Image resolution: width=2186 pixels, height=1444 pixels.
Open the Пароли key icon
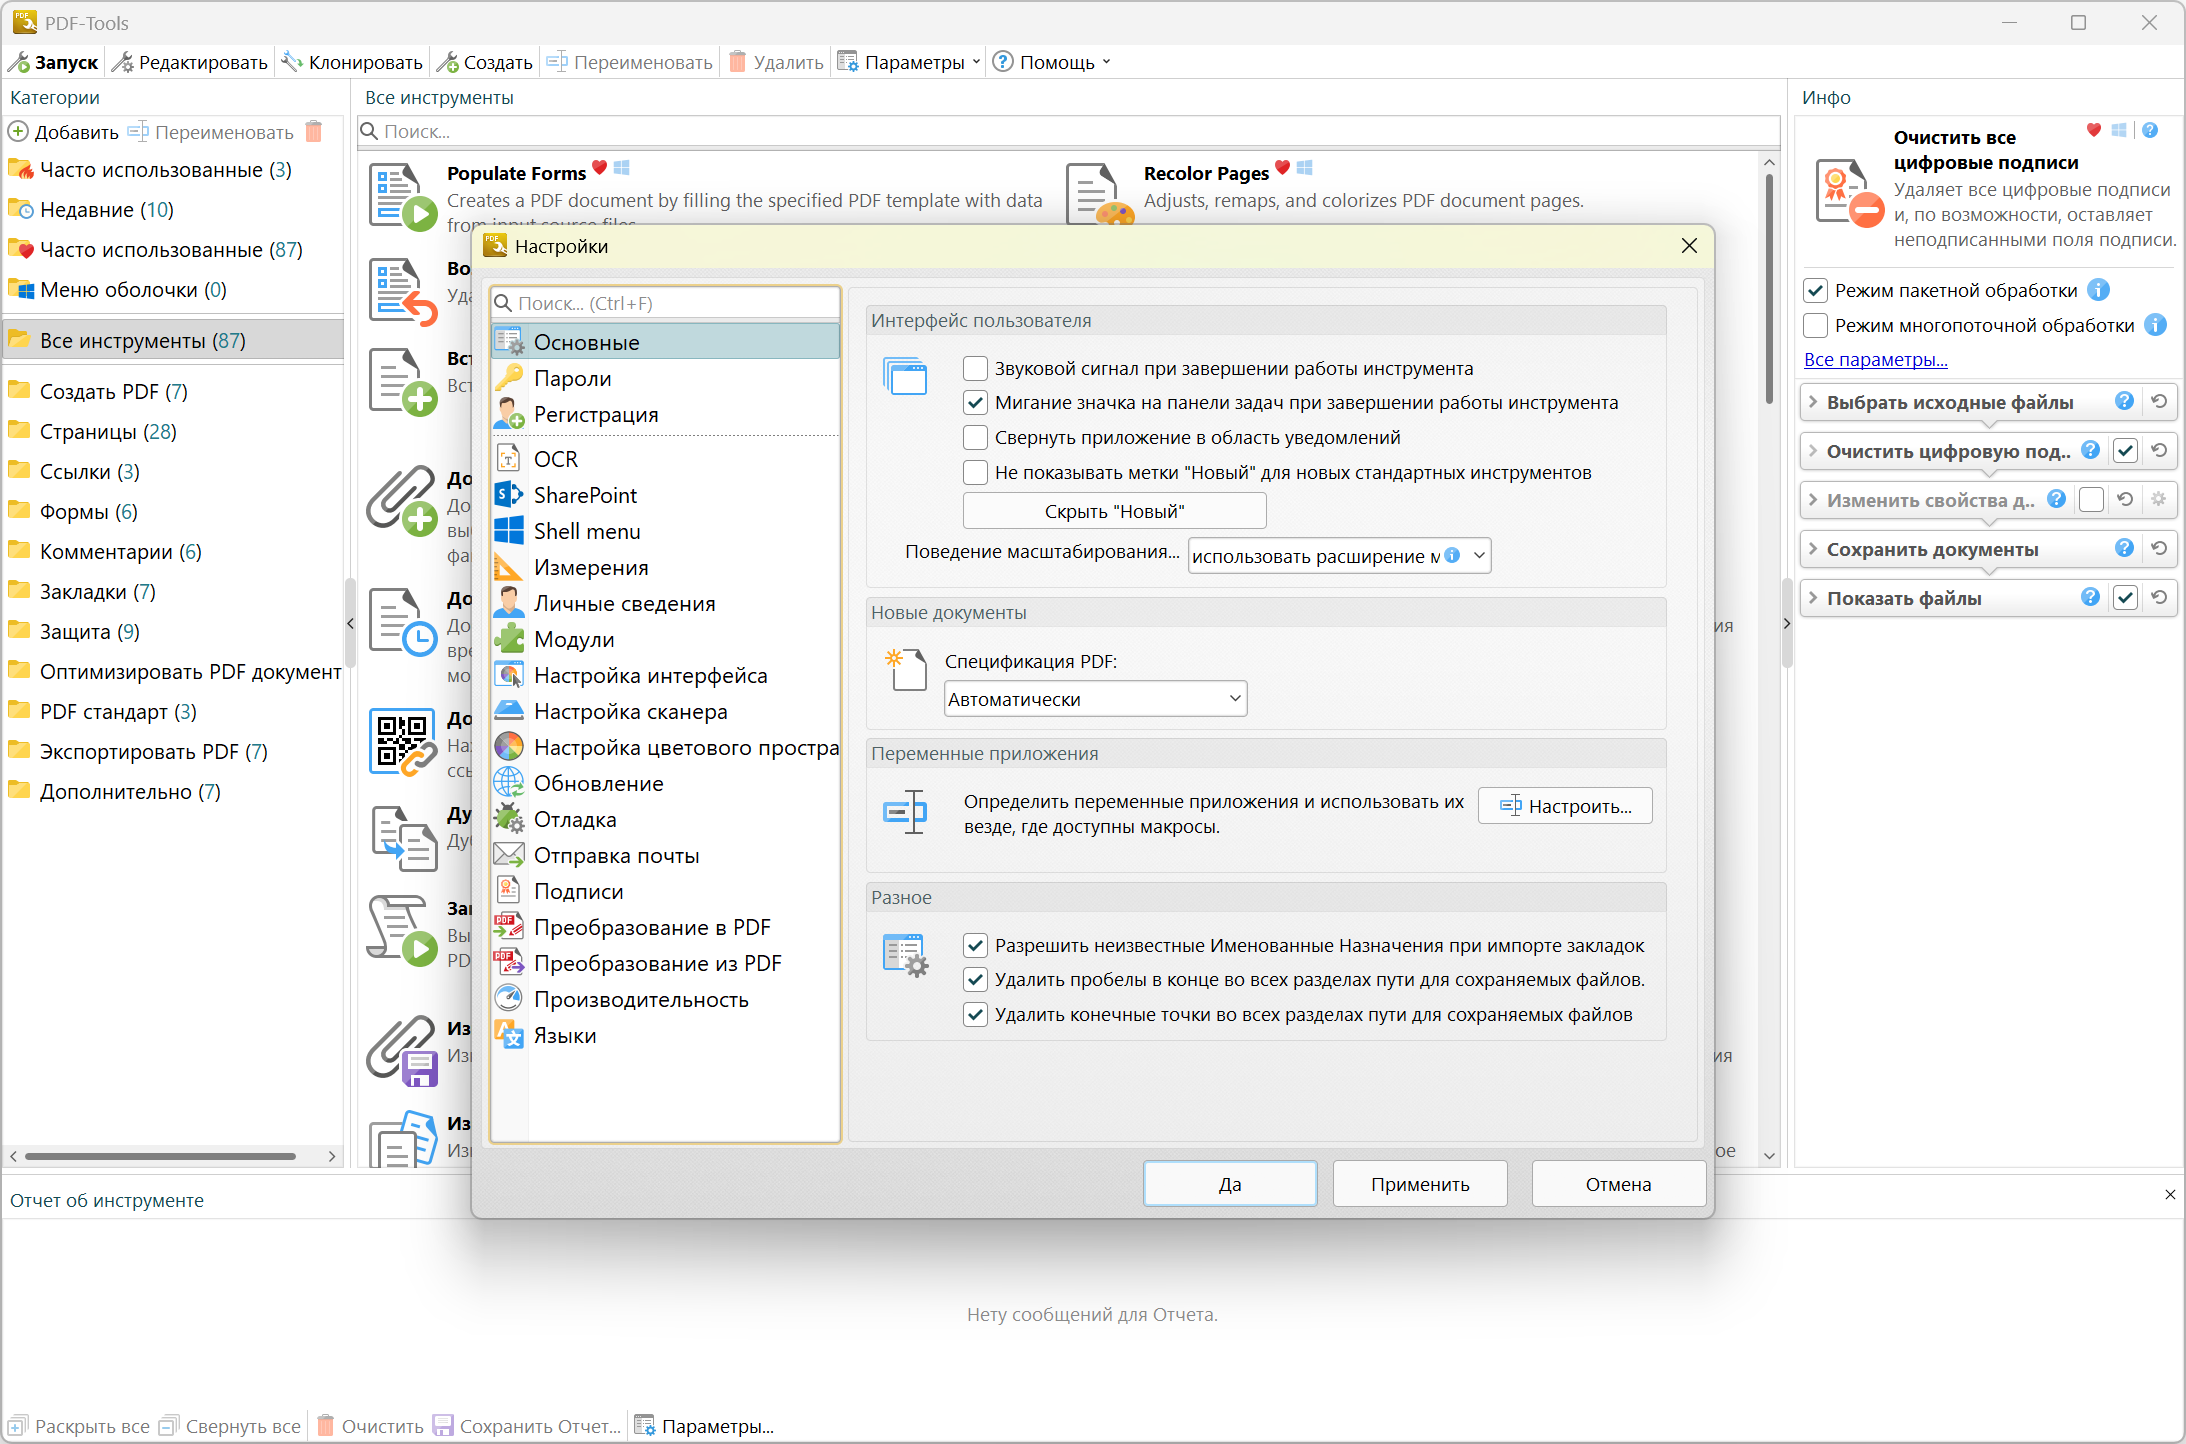[509, 378]
